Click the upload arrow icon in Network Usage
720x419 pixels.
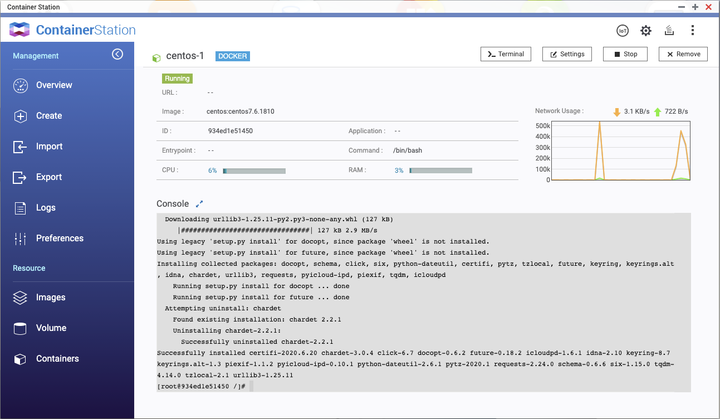click(658, 112)
